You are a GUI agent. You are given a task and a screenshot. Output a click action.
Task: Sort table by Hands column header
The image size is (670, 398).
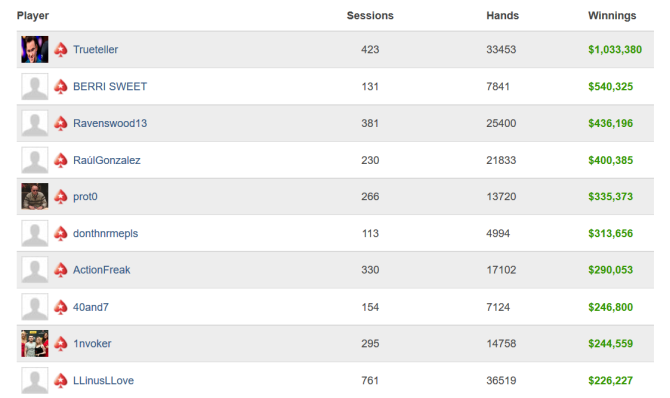502,16
